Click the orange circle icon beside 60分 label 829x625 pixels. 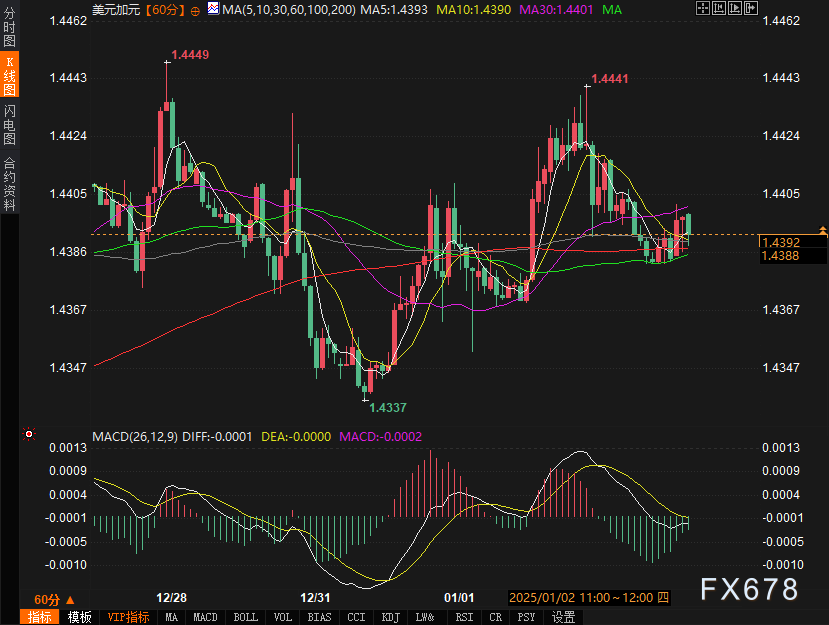coord(195,11)
